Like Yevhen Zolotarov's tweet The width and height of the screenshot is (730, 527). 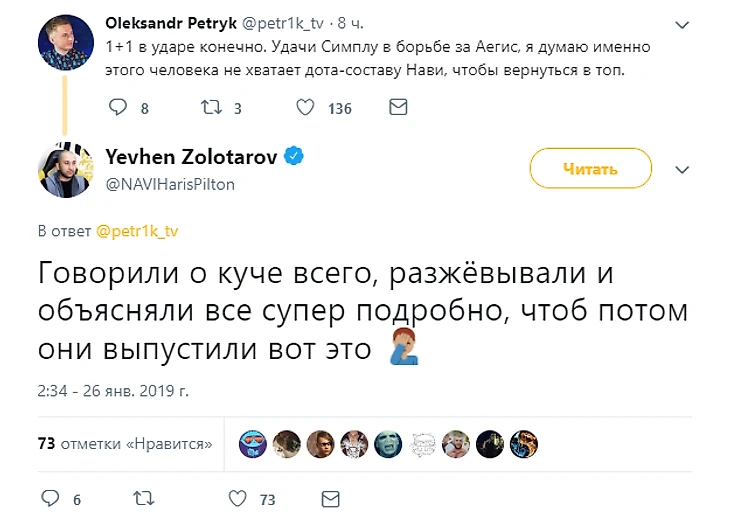coord(238,498)
